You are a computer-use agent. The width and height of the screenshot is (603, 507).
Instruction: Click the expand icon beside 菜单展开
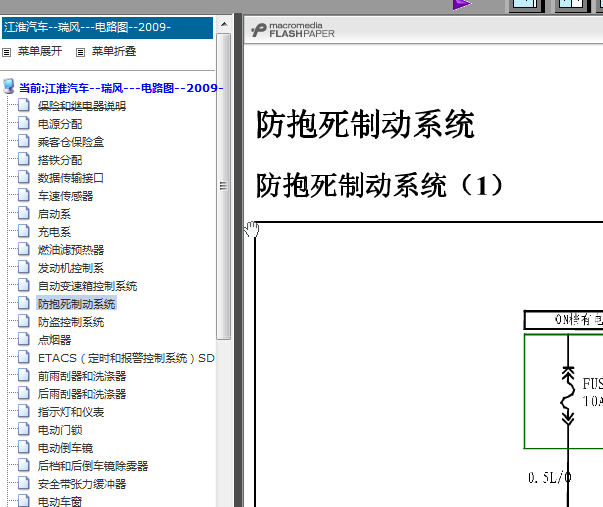[x=7, y=52]
